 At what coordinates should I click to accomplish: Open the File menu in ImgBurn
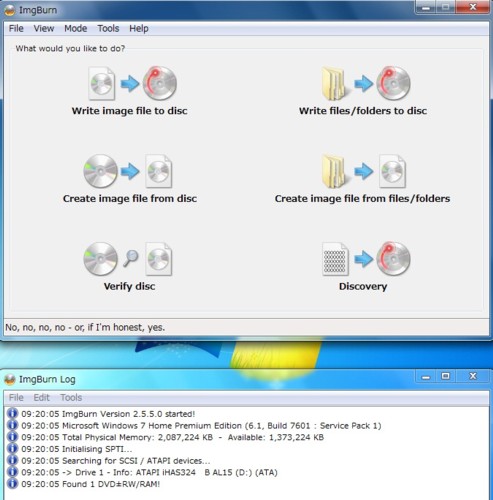click(16, 29)
